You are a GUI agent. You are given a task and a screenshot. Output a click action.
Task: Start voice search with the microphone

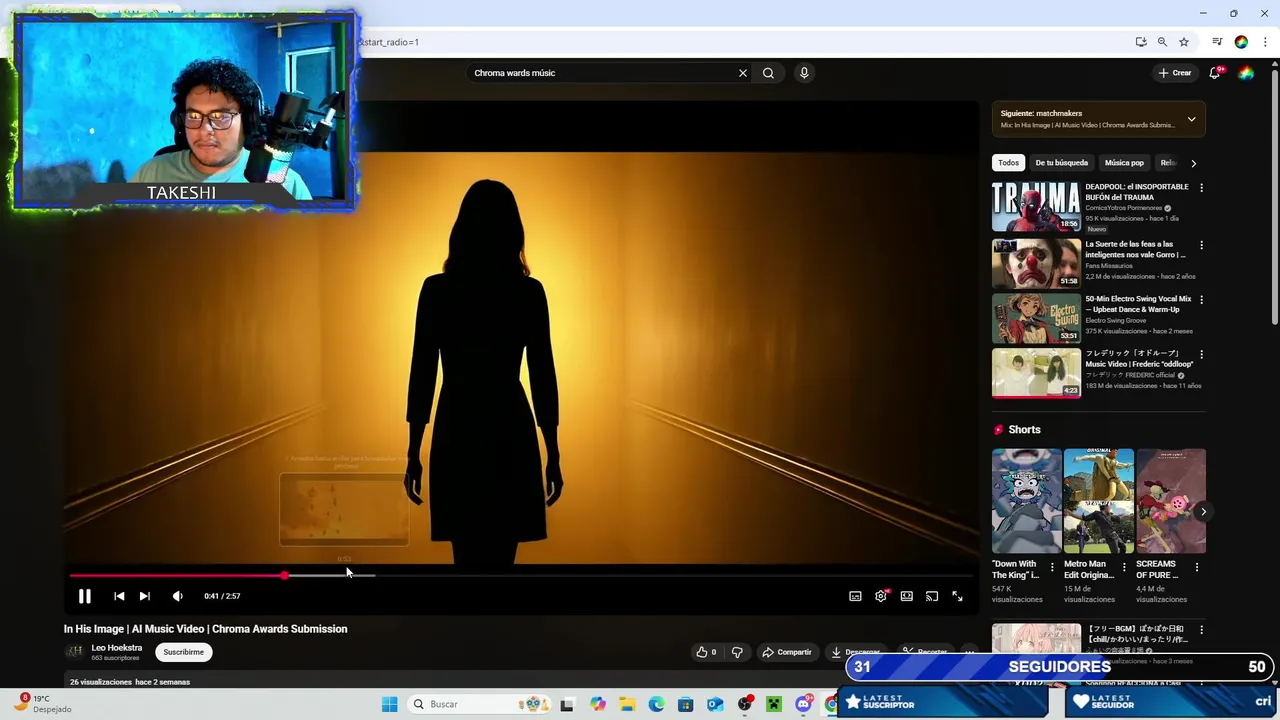pos(804,73)
